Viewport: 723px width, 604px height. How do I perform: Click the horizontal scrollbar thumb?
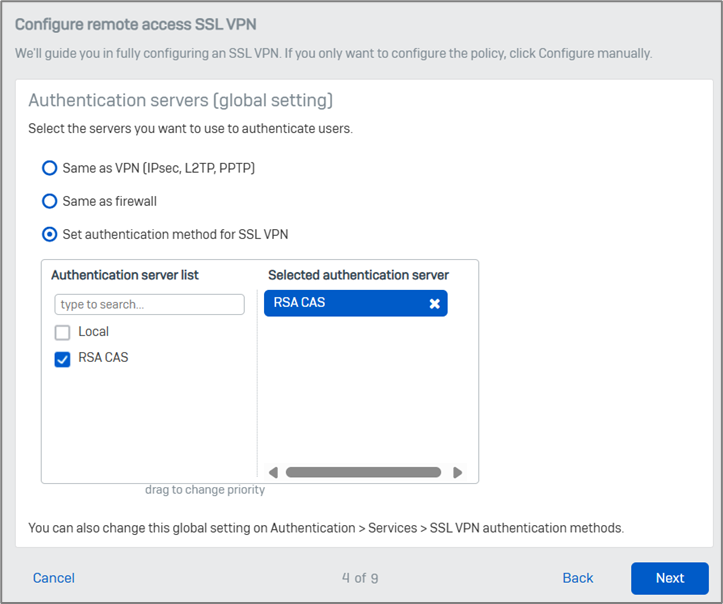click(363, 473)
